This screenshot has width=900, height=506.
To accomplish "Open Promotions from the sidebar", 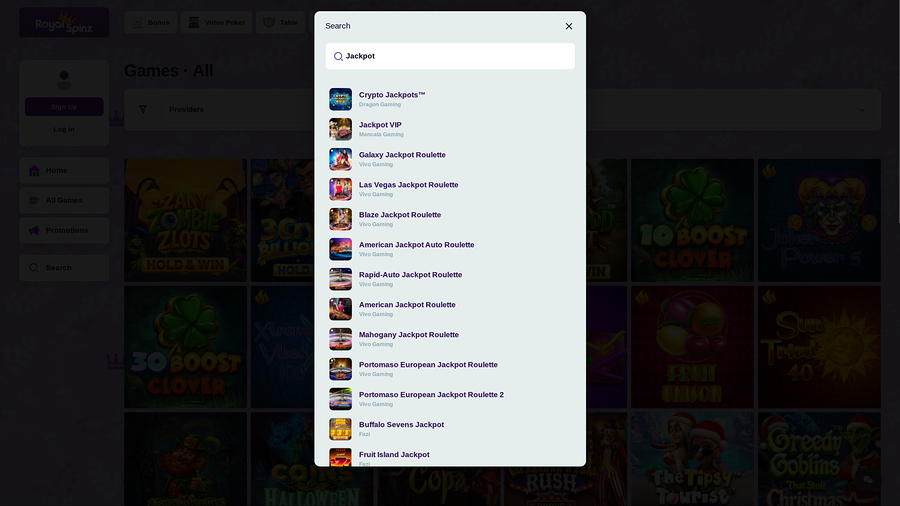I will (64, 230).
